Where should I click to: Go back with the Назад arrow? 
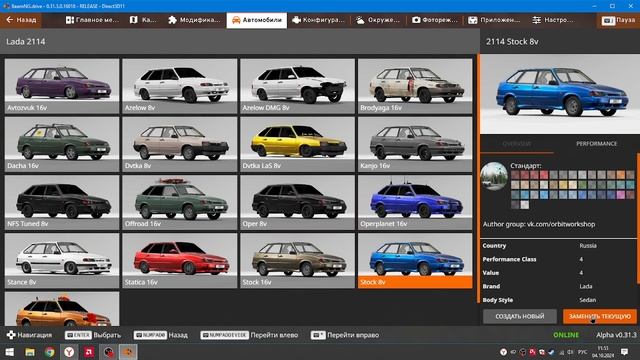coord(21,20)
